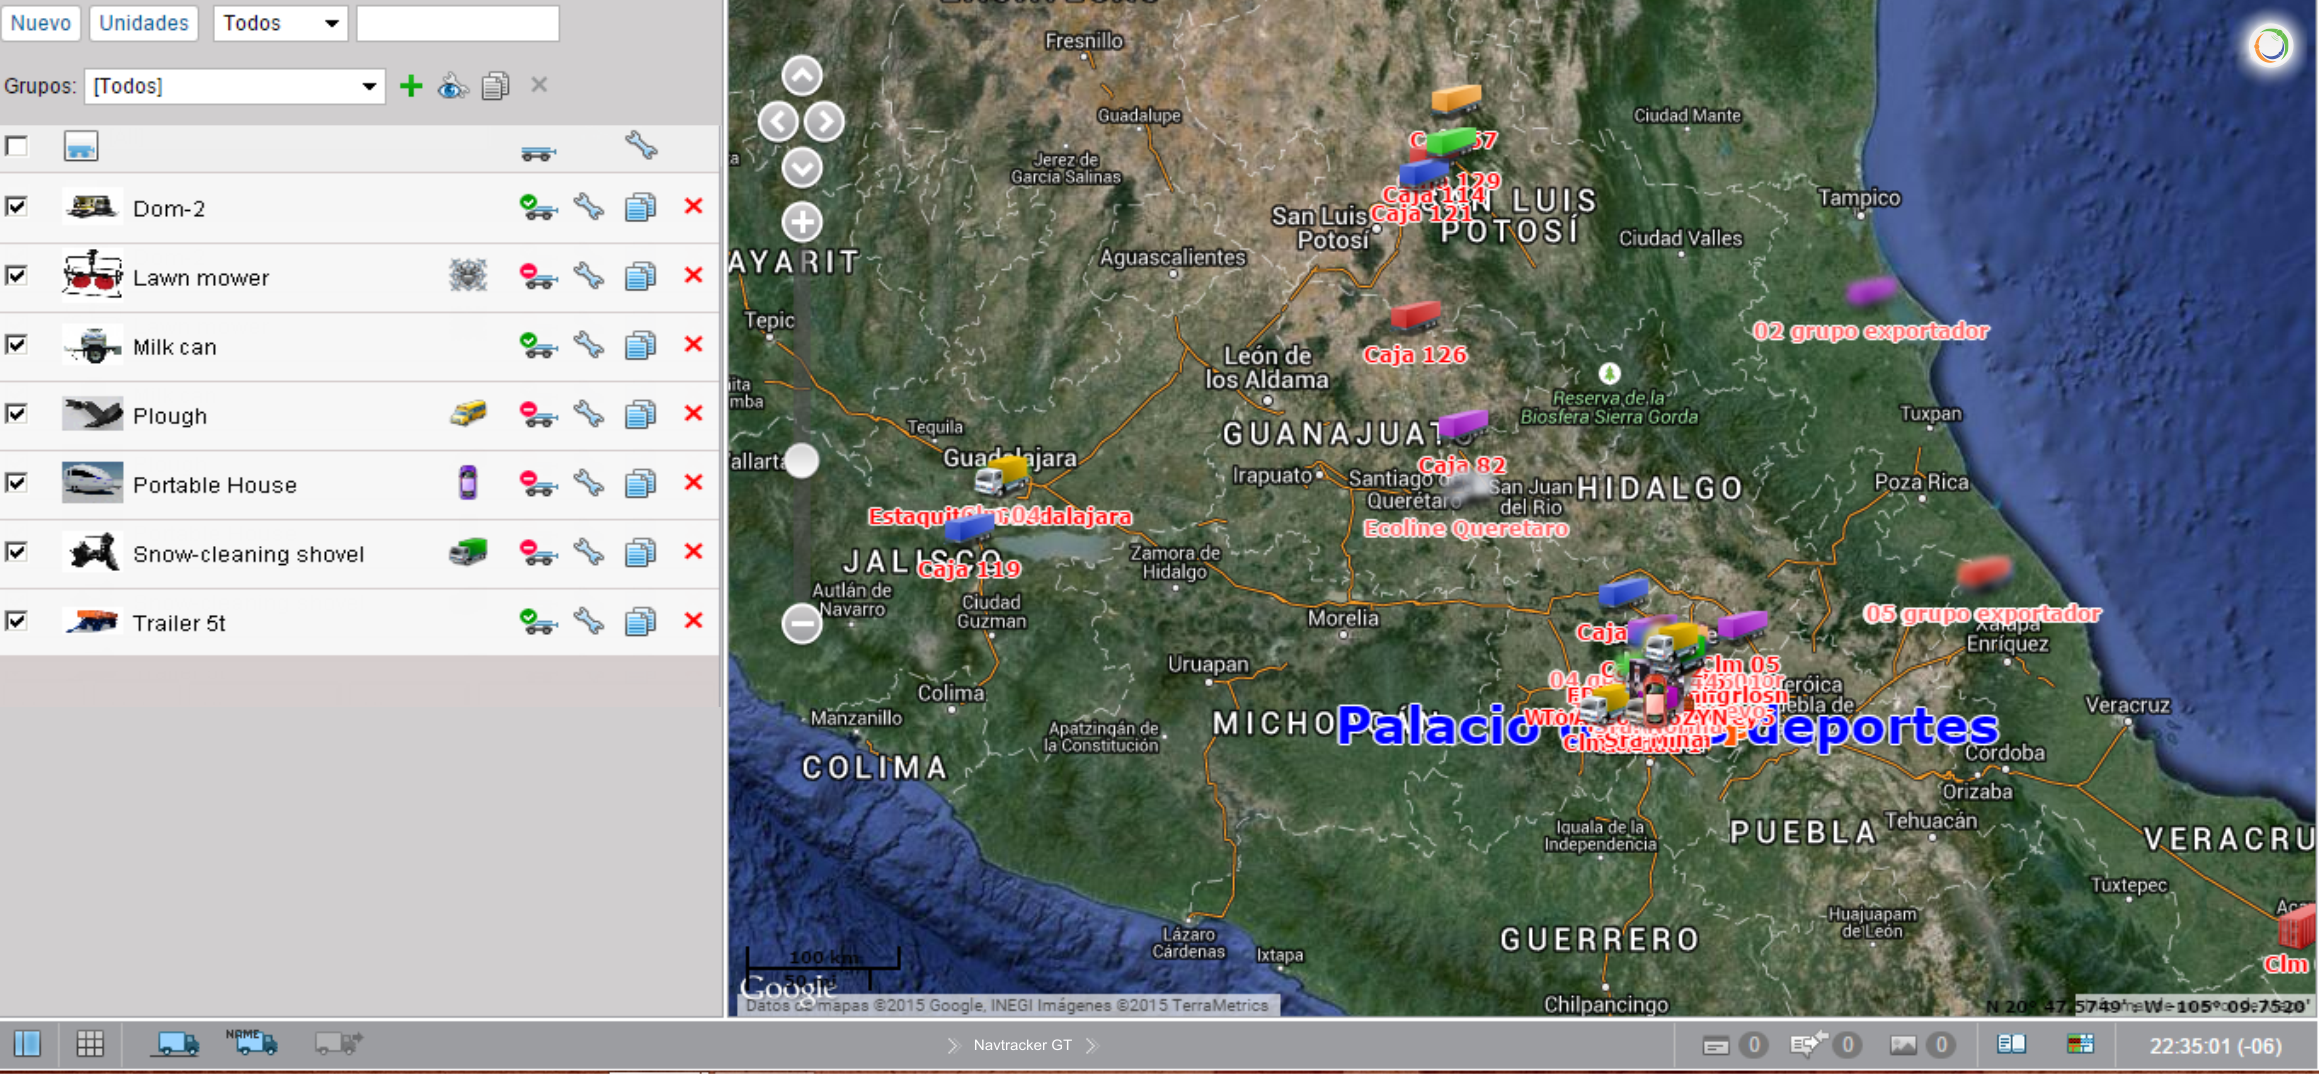Toggle the Portable House checkbox
Viewport: 2319px width, 1074px height.
(x=17, y=483)
